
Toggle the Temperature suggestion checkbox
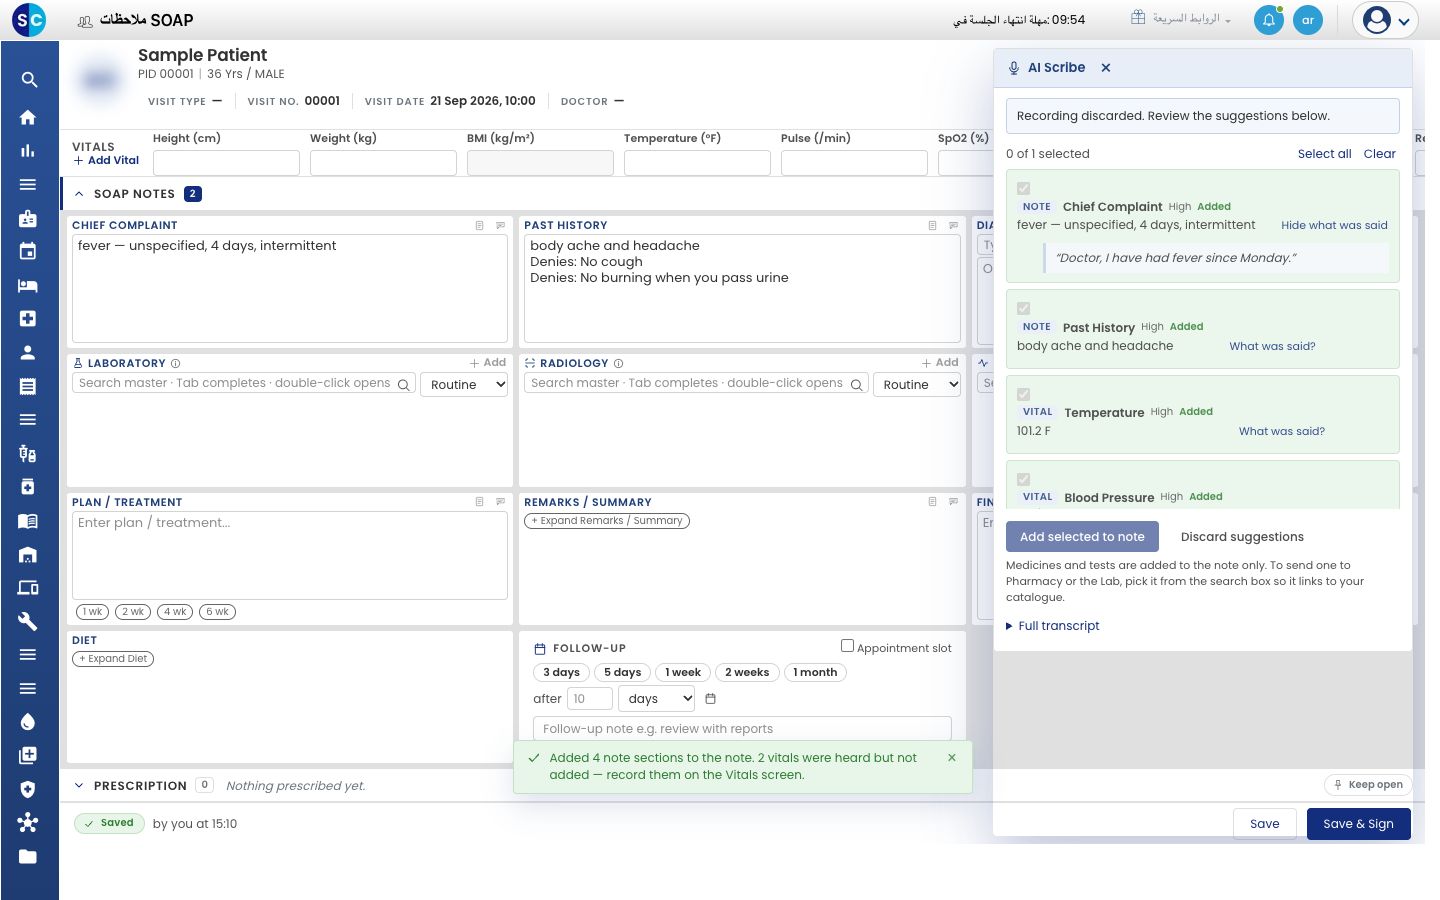coord(1023,394)
